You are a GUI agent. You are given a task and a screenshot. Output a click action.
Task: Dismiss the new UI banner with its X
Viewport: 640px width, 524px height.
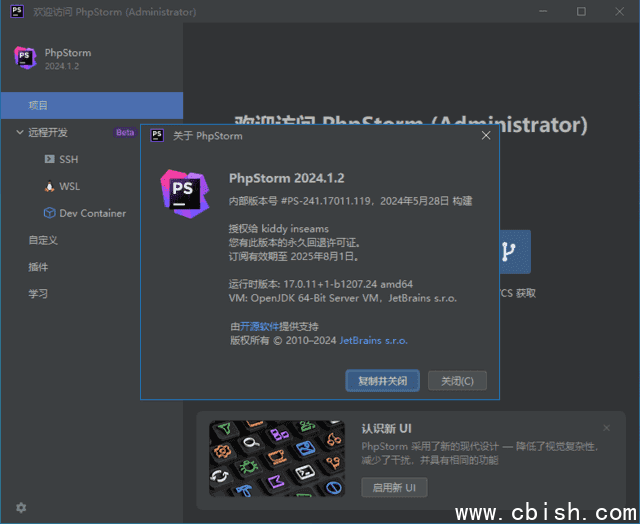tap(607, 428)
